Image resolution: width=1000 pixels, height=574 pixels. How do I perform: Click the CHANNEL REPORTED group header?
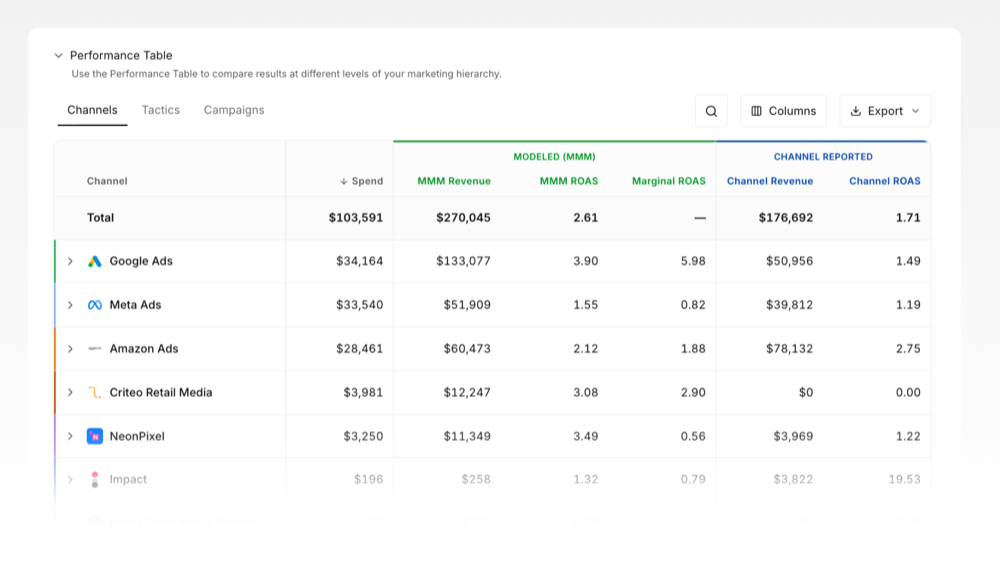tap(823, 157)
